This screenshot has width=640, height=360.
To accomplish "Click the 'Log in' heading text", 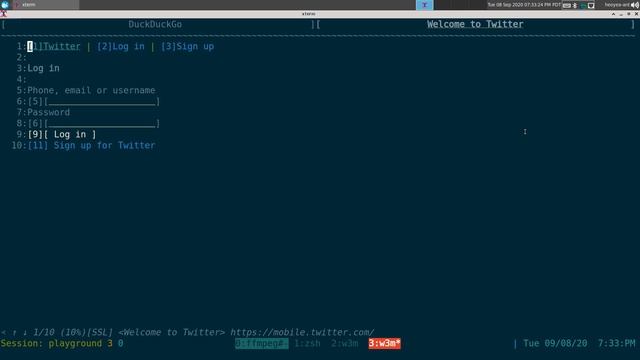I will (x=43, y=68).
